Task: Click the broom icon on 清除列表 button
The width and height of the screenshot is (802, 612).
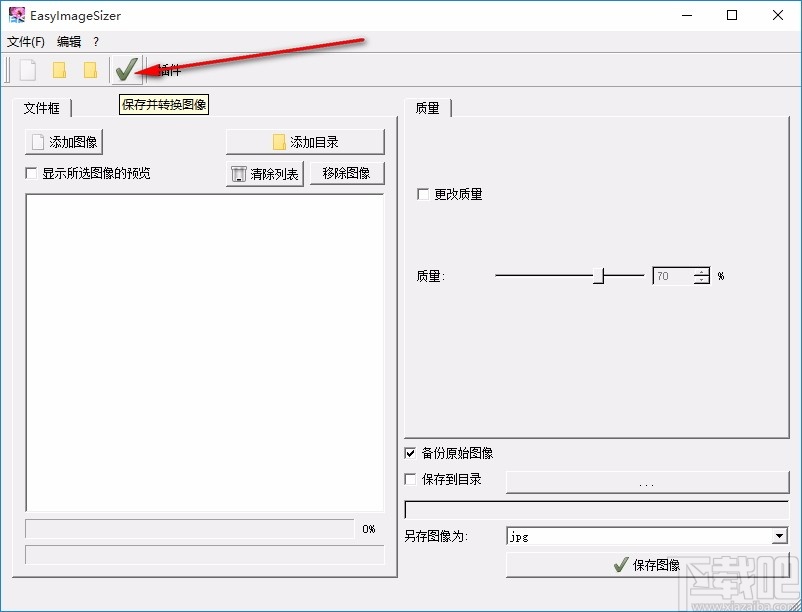Action: [240, 172]
